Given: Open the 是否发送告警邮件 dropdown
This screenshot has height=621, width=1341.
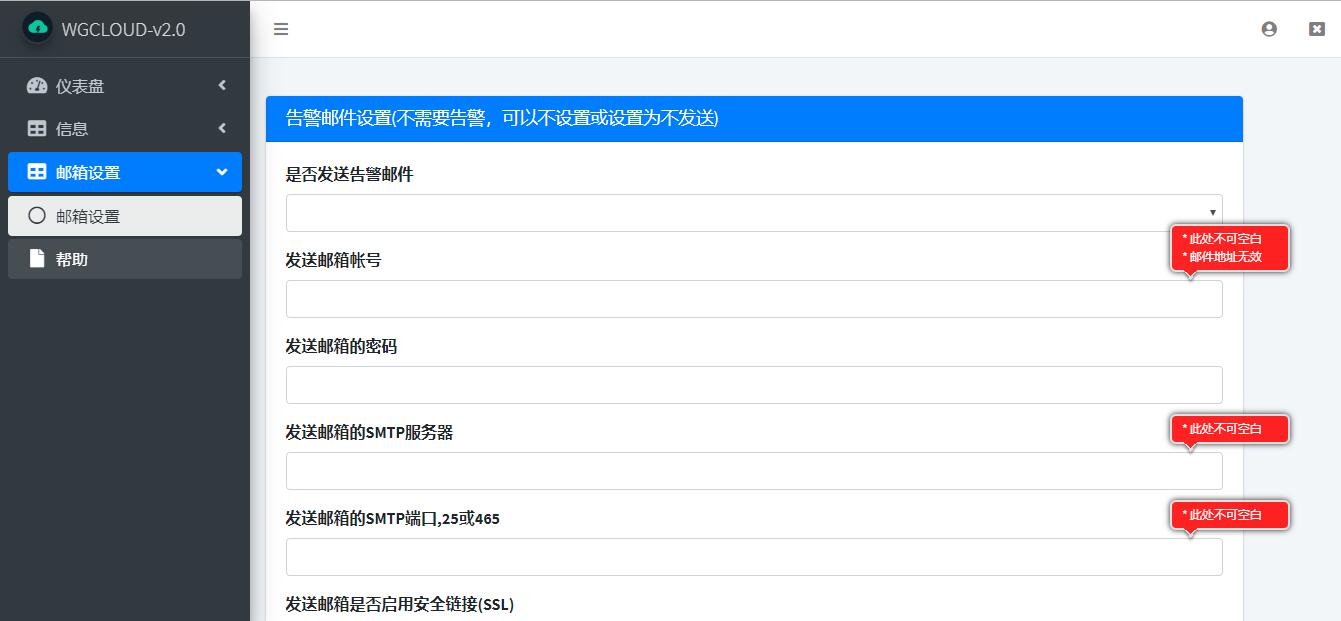Looking at the screenshot, I should 754,213.
